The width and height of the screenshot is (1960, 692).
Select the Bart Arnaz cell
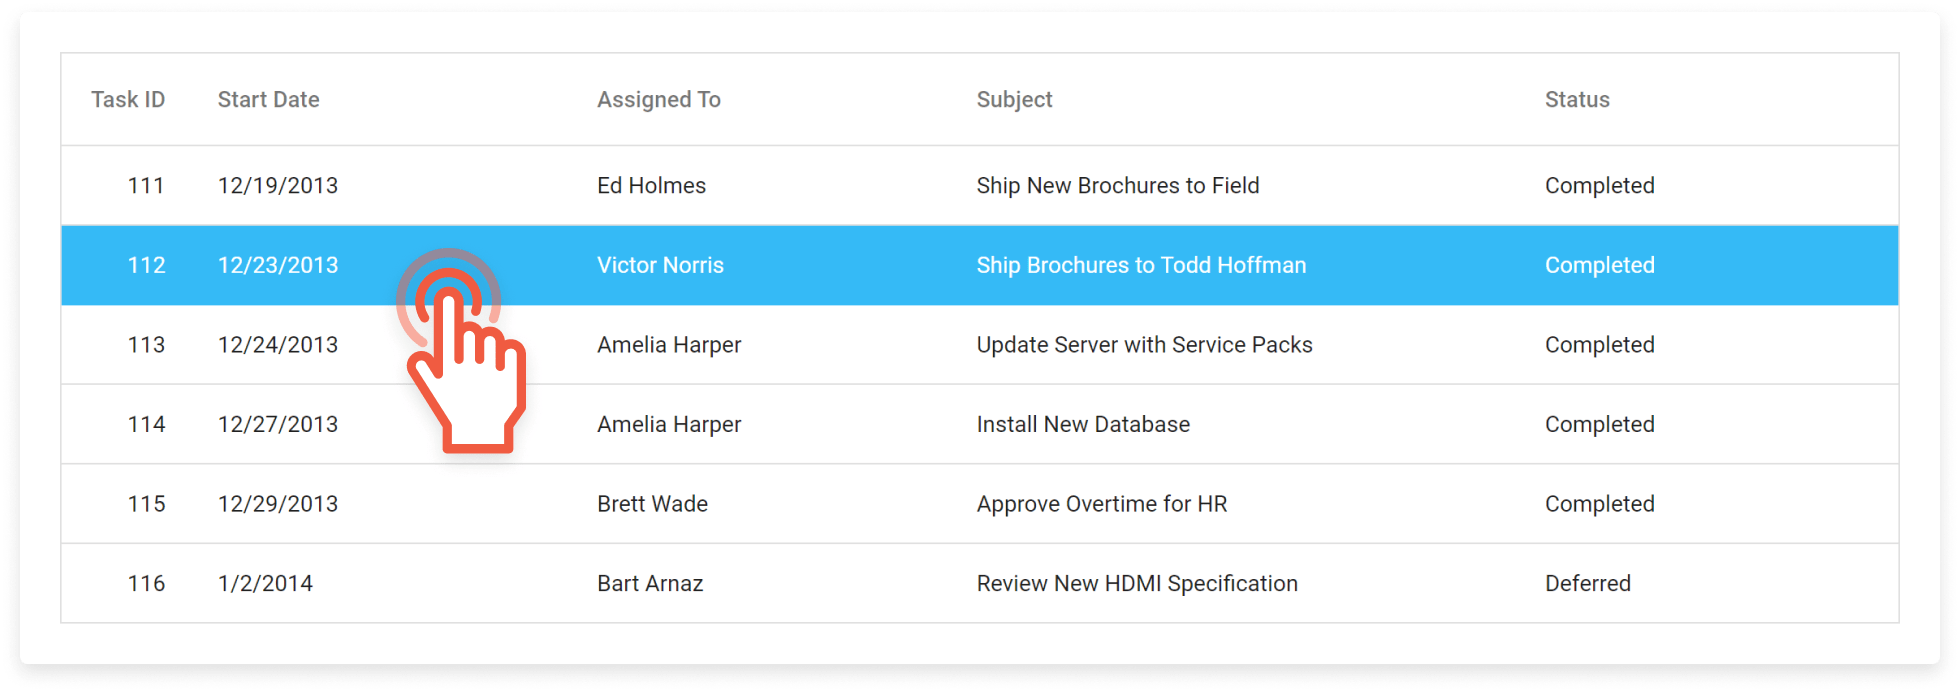coord(650,584)
